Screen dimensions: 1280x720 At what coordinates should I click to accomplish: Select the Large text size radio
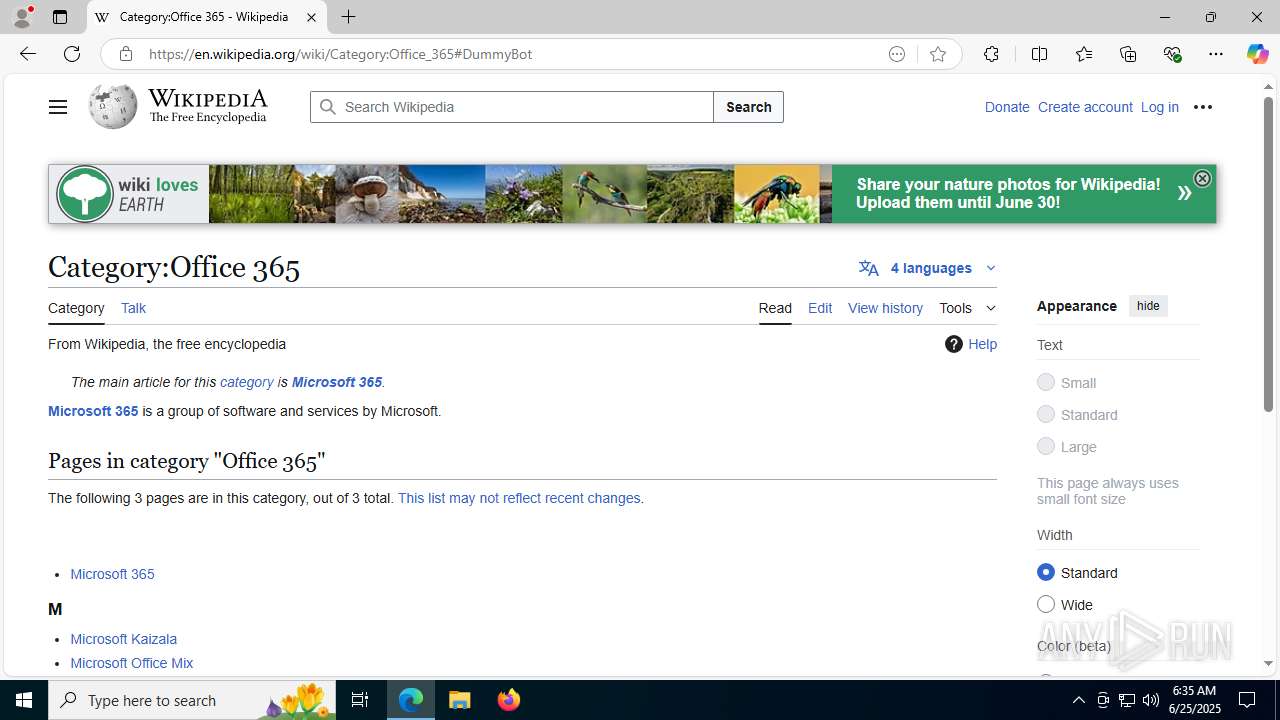1046,446
